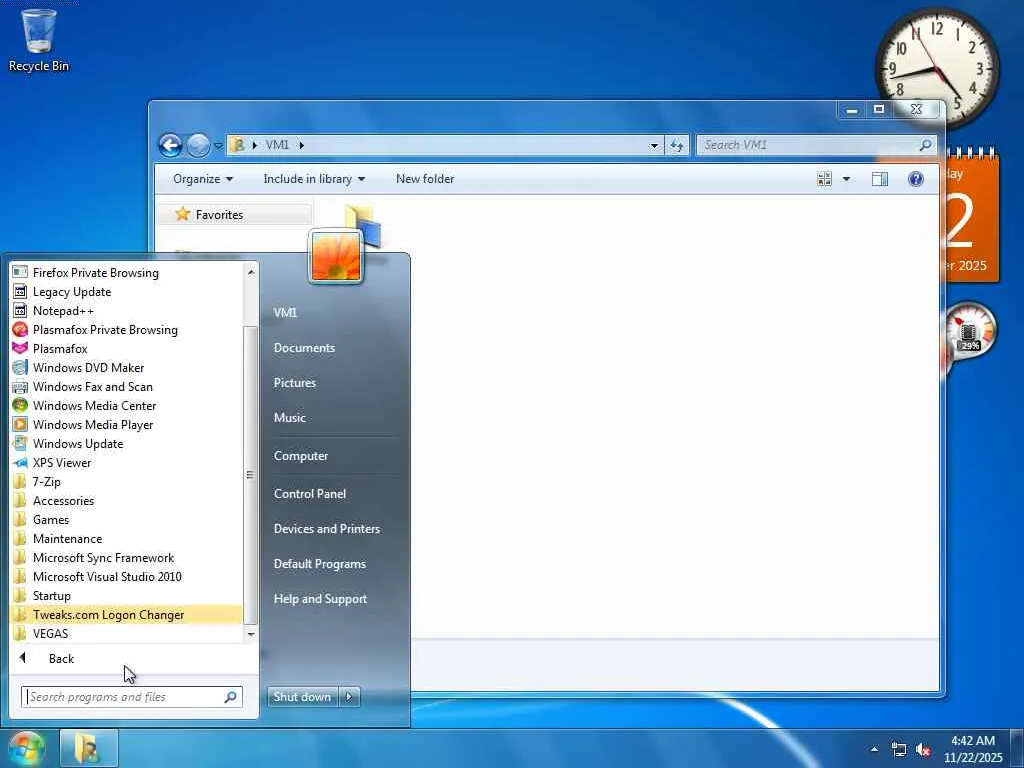Image resolution: width=1024 pixels, height=768 pixels.
Task: Show hidden tray icons arrow
Action: click(x=874, y=749)
